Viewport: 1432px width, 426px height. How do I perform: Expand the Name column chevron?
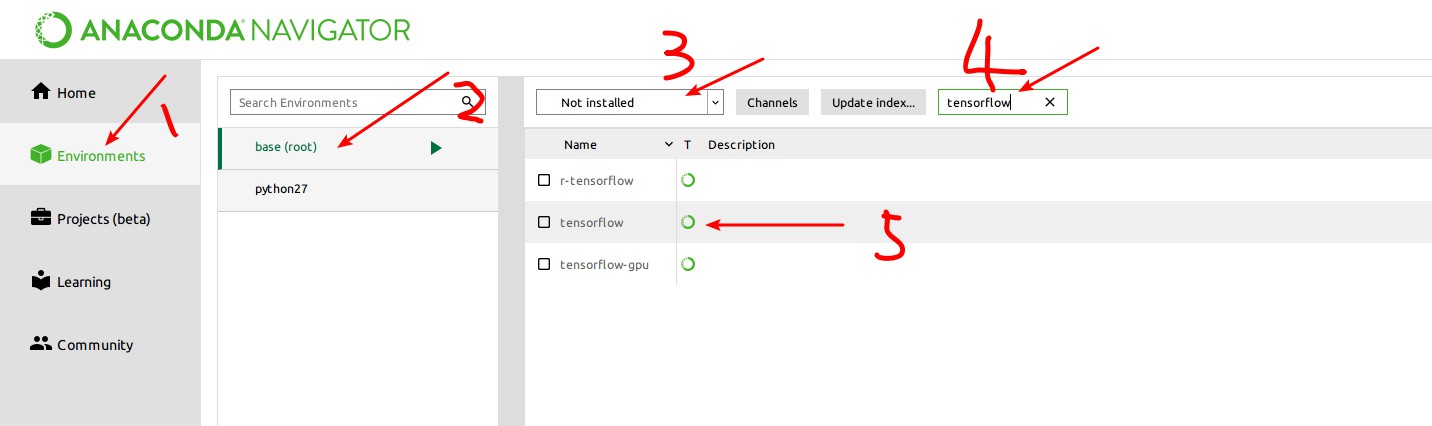[x=669, y=145]
